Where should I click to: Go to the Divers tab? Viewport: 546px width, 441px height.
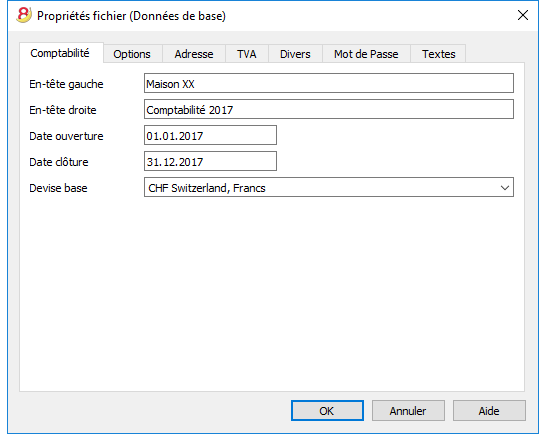[x=295, y=54]
